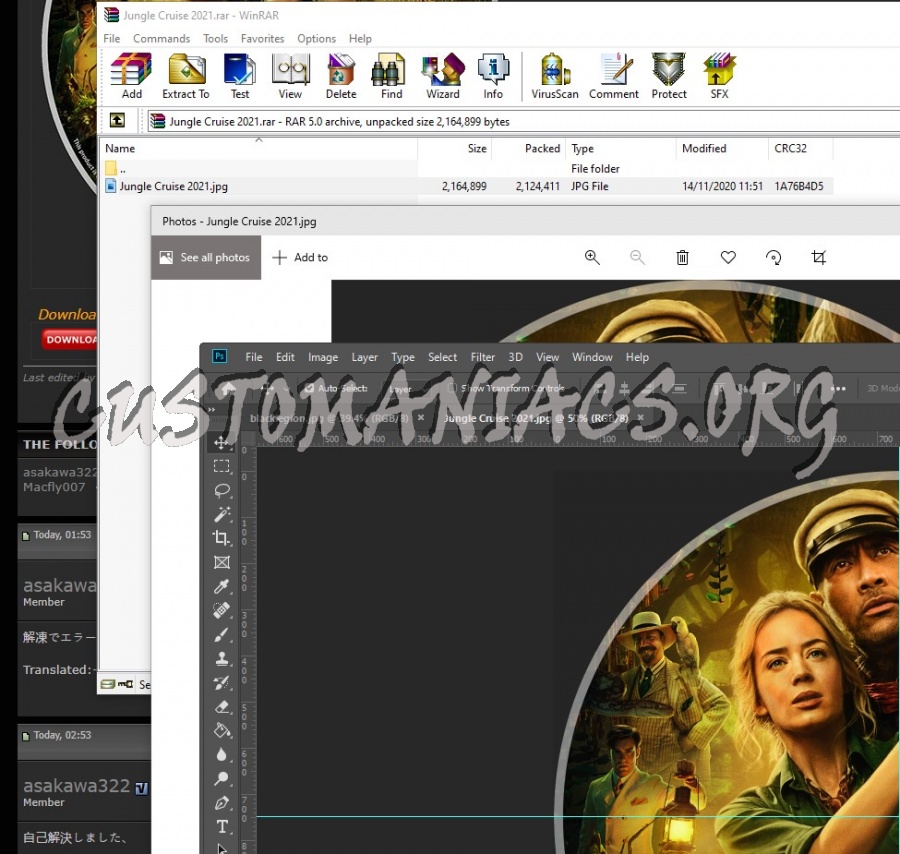900x854 pixels.
Task: Sort WinRAR list by Name column
Action: point(259,148)
